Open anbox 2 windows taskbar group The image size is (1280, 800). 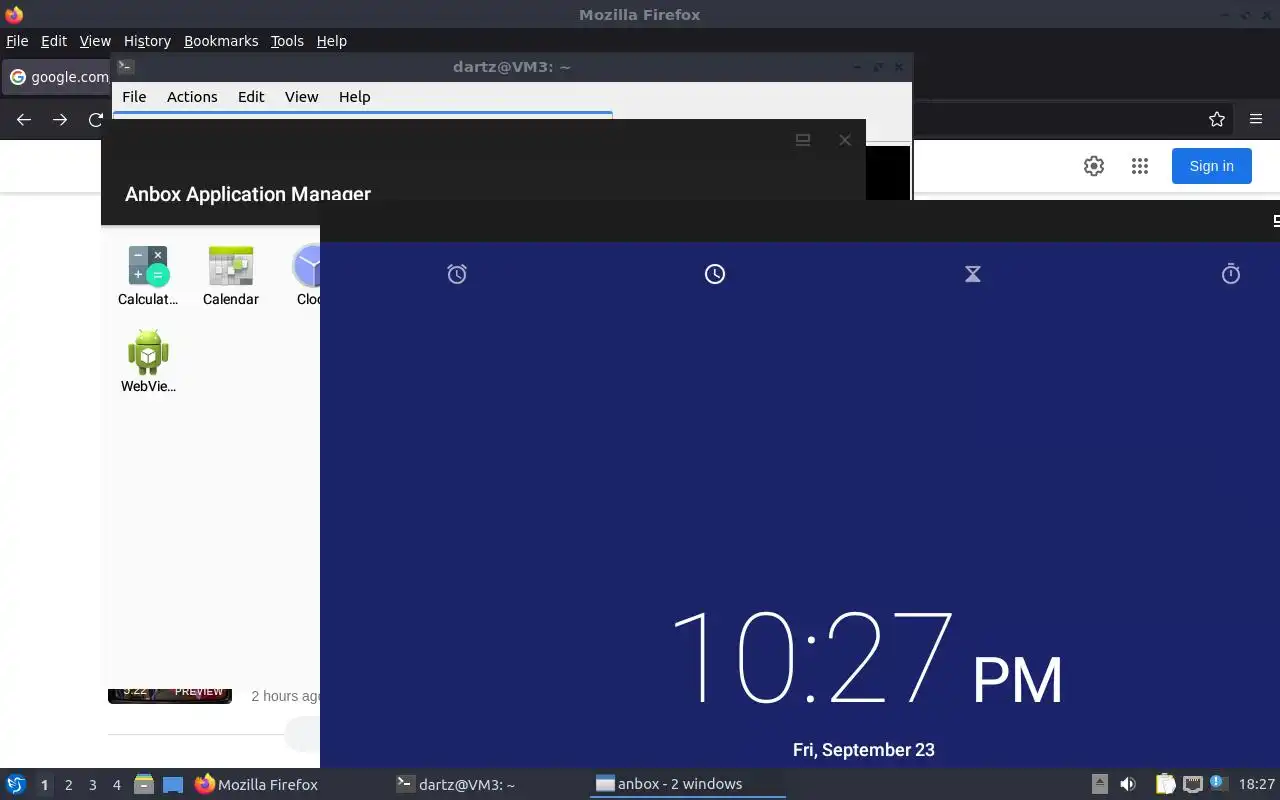click(688, 784)
